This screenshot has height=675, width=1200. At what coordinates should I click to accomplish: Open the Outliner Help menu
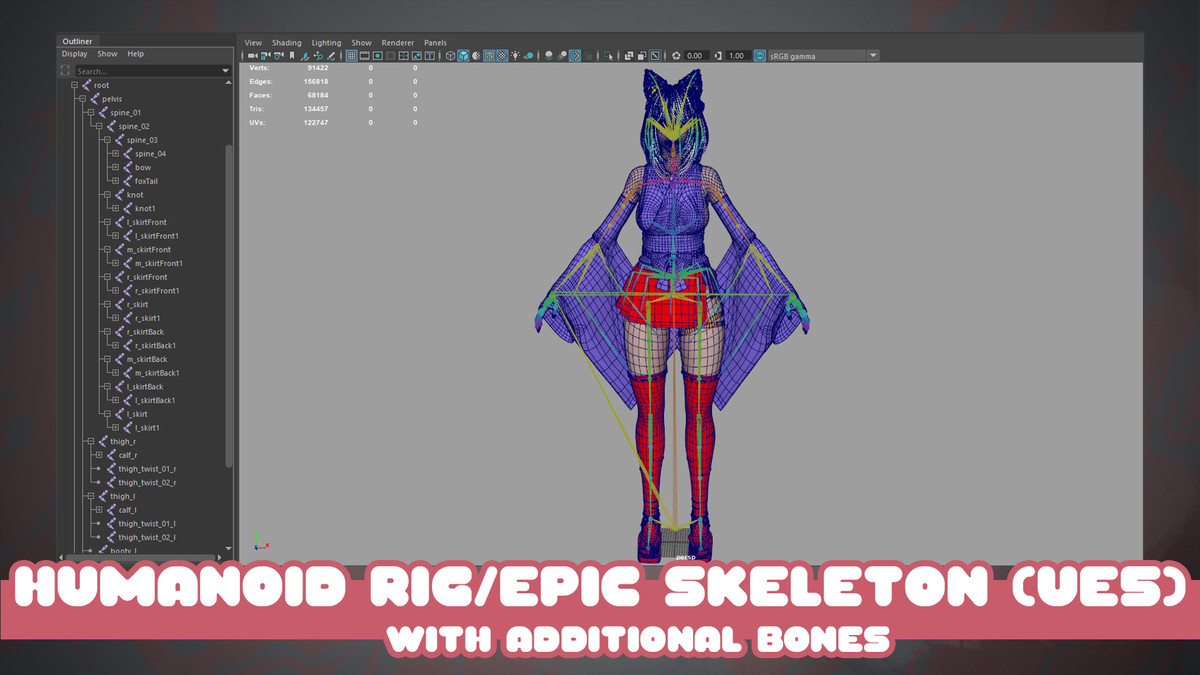pyautogui.click(x=135, y=54)
